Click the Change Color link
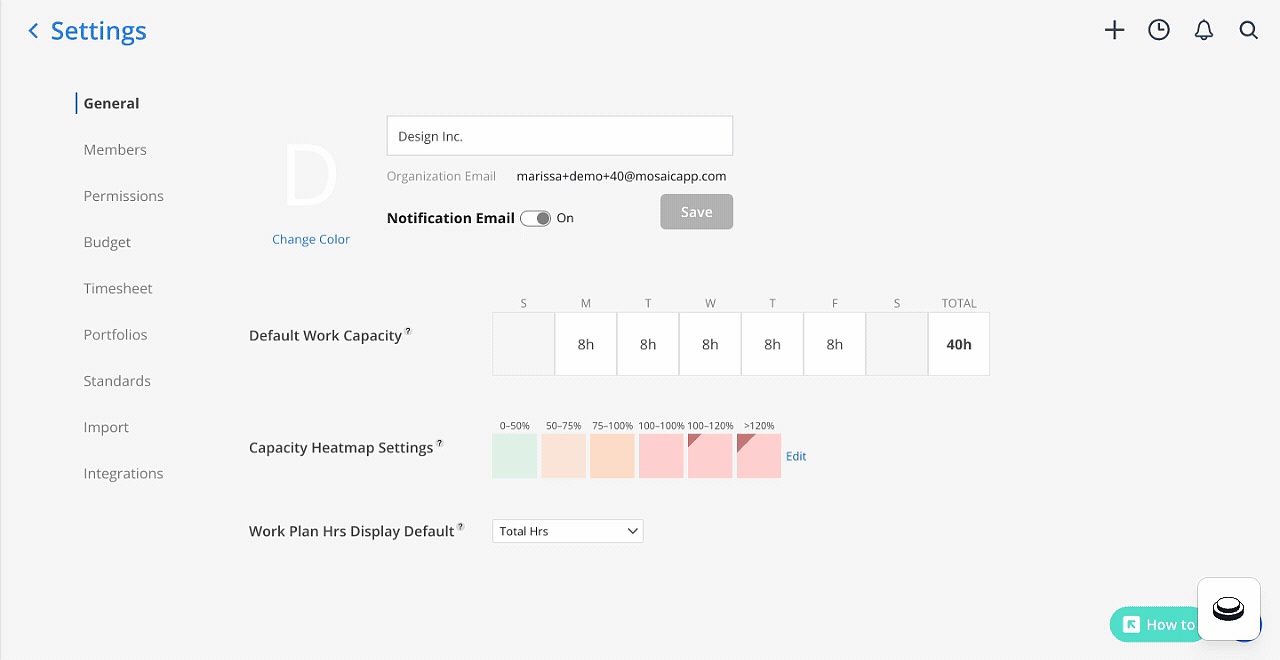Viewport: 1280px width, 660px height. [x=311, y=240]
